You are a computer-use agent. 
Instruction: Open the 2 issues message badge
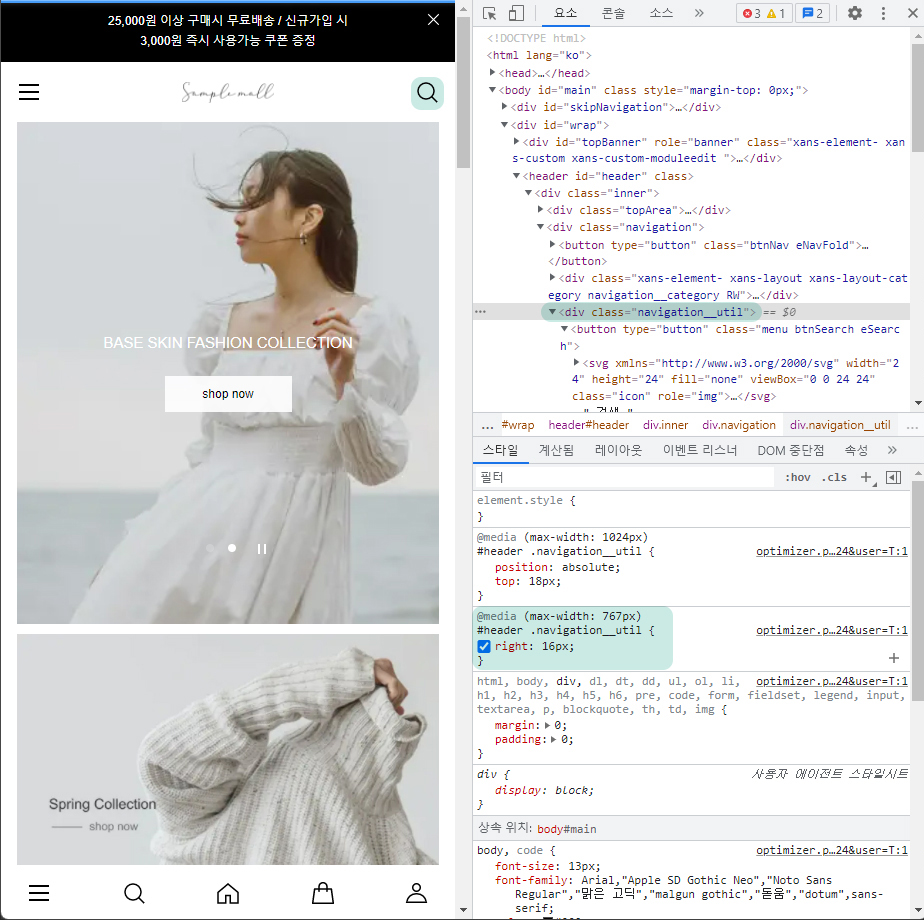tap(813, 13)
